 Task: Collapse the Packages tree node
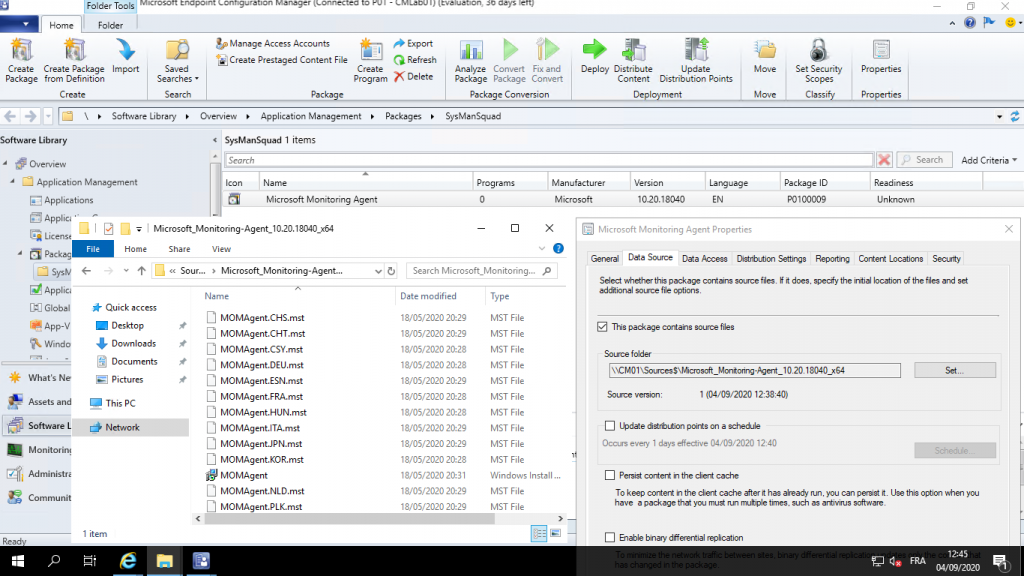[20, 253]
